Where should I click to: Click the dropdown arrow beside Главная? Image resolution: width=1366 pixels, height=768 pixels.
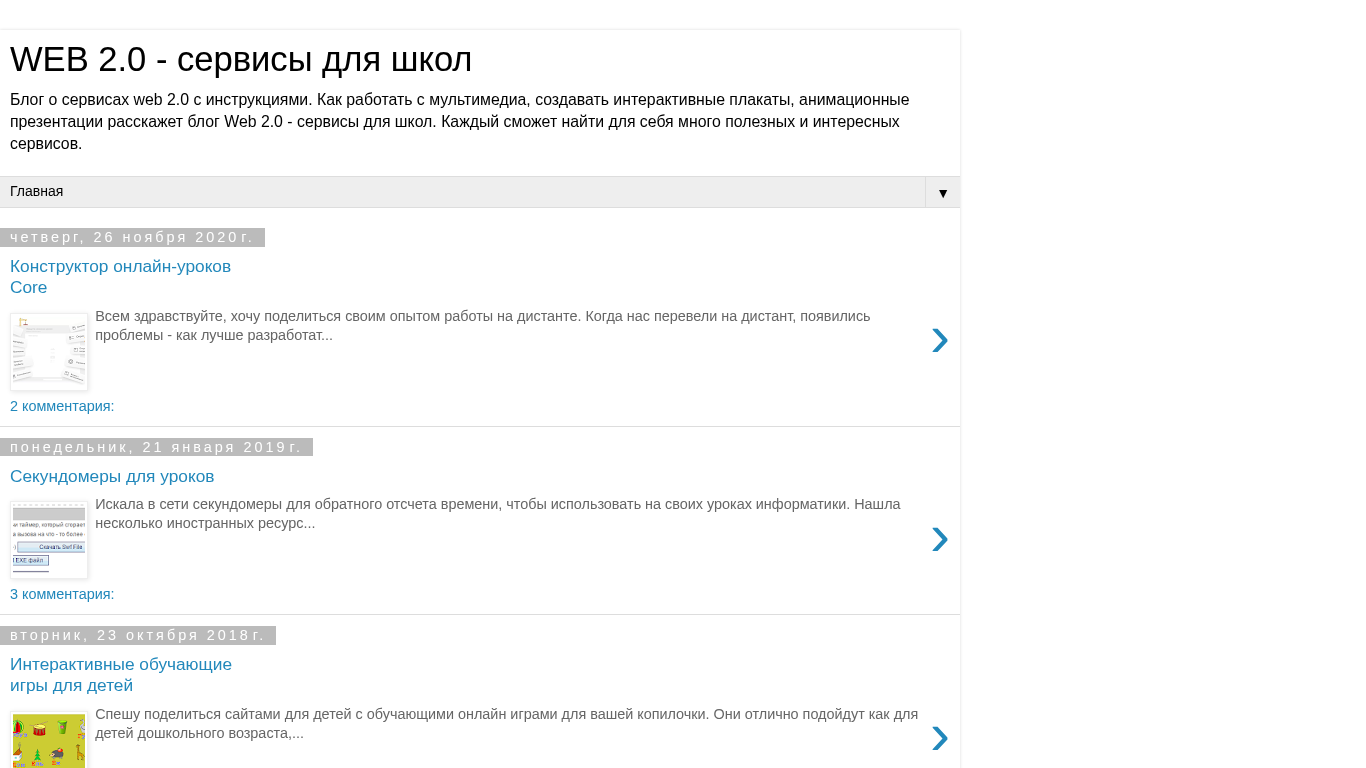coord(942,193)
